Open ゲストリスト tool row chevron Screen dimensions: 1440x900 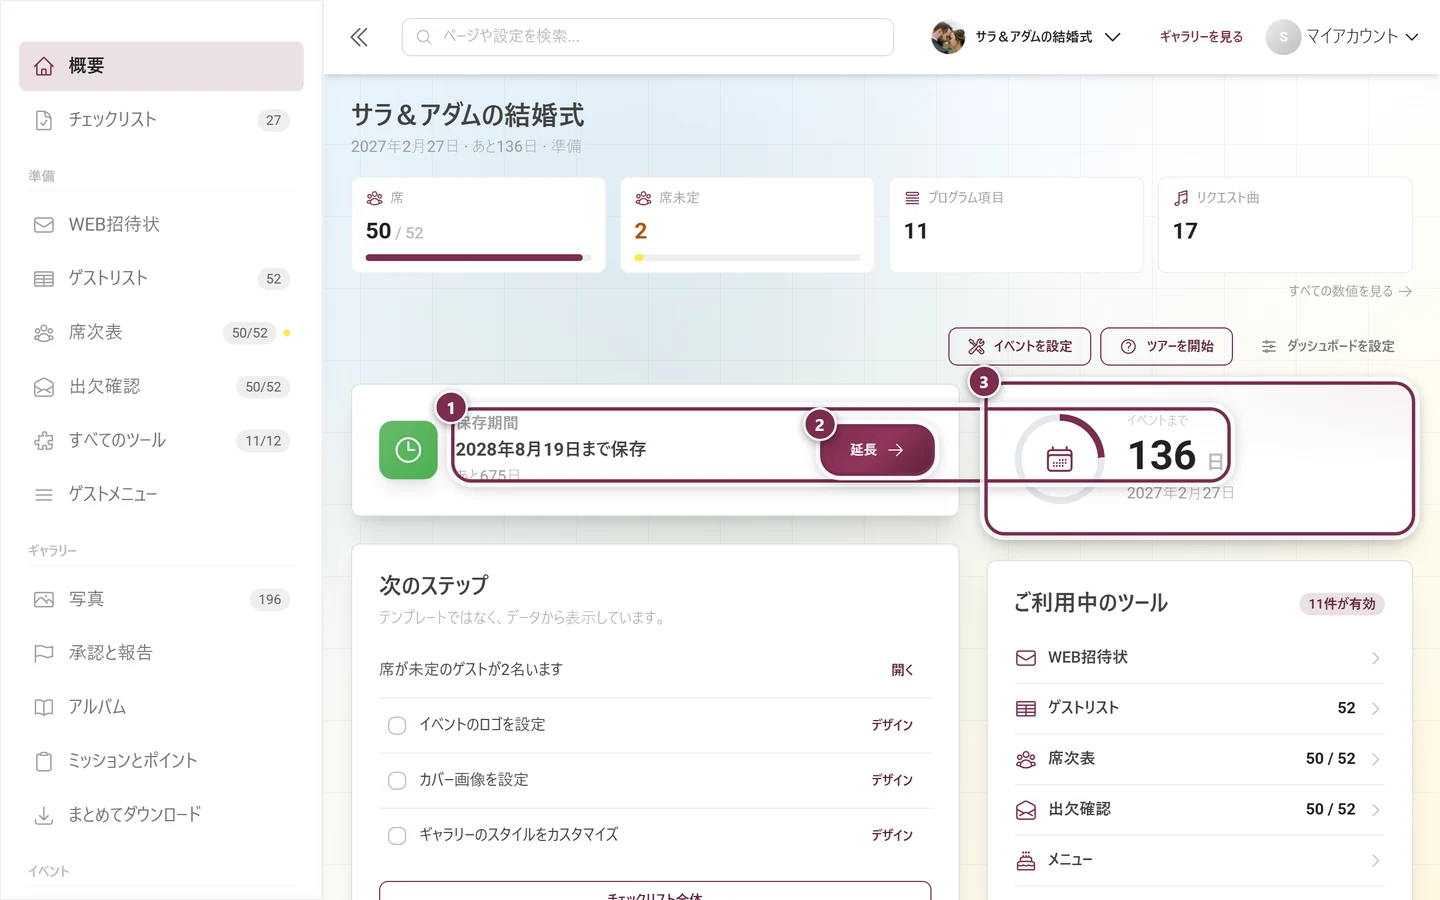[x=1376, y=709]
